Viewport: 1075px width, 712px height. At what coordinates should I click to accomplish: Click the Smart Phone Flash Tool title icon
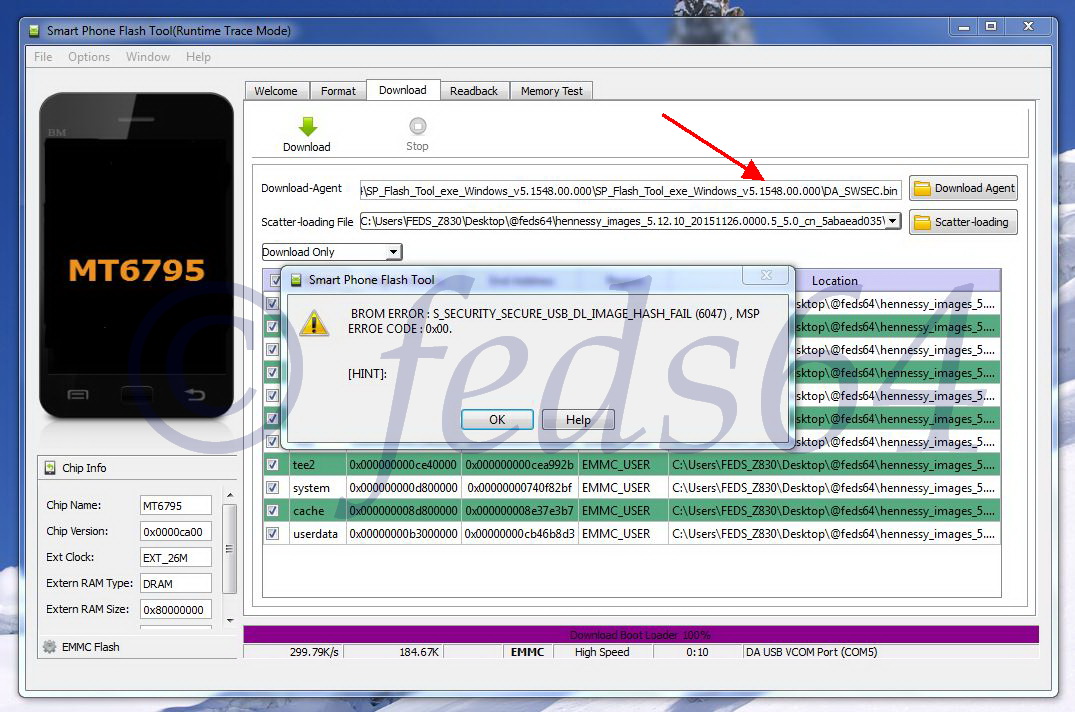pos(34,31)
